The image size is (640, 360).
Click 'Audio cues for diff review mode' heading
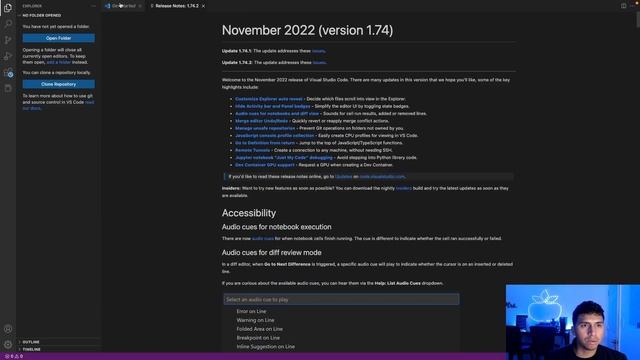tap(271, 253)
